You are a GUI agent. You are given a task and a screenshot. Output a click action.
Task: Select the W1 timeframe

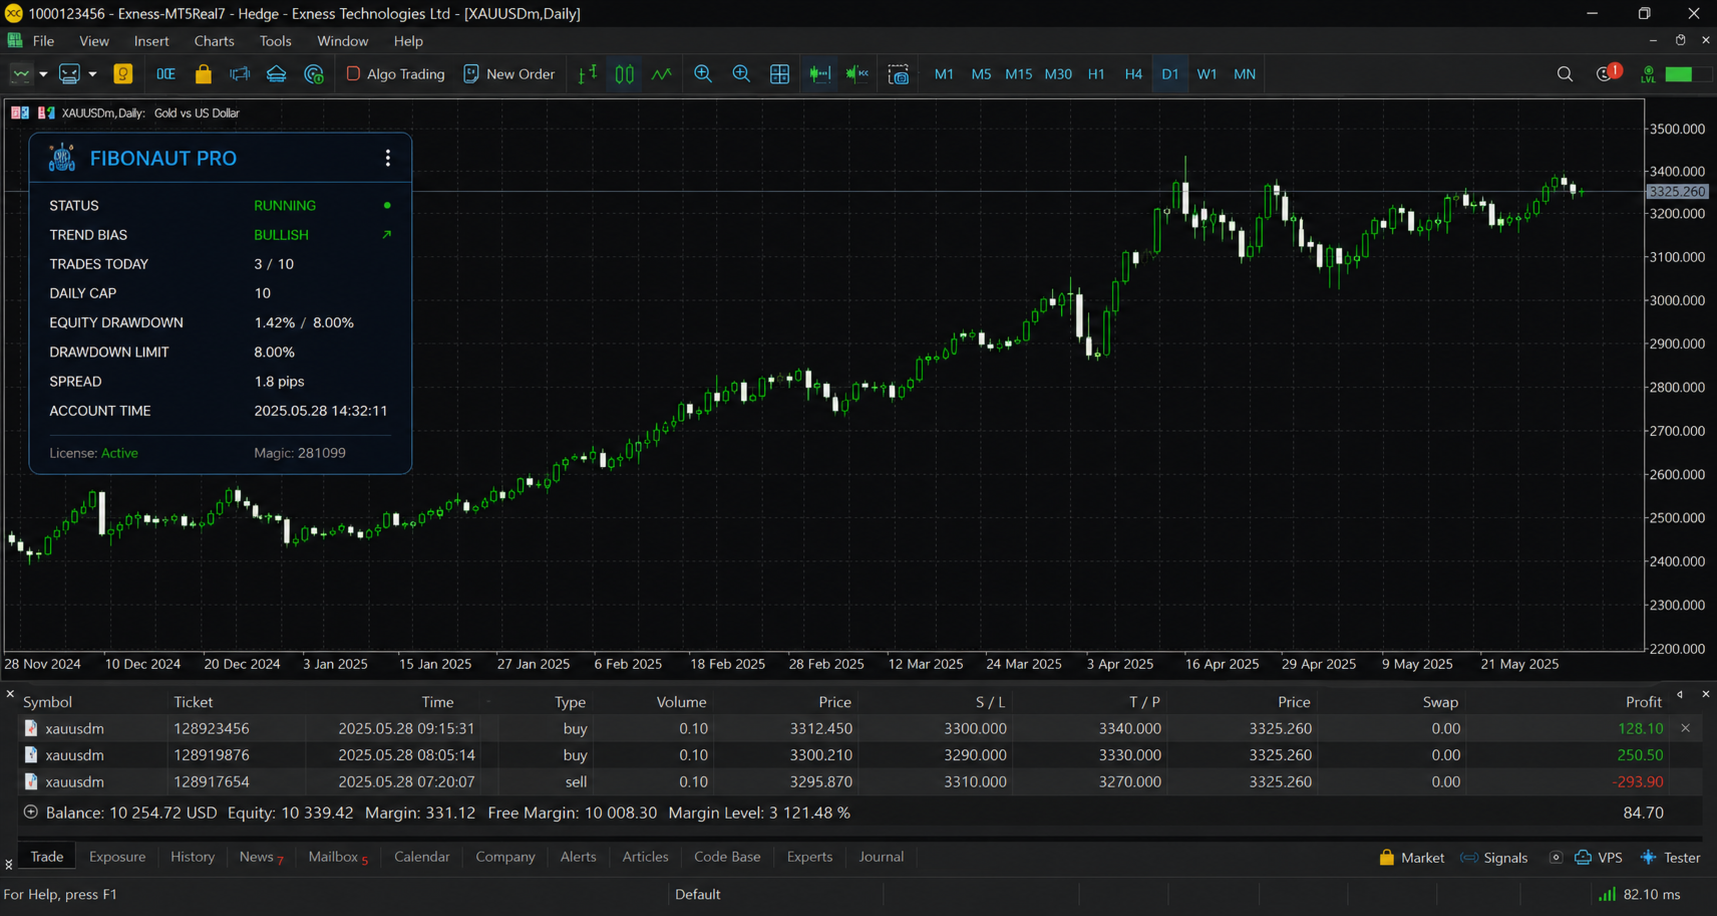tap(1207, 74)
